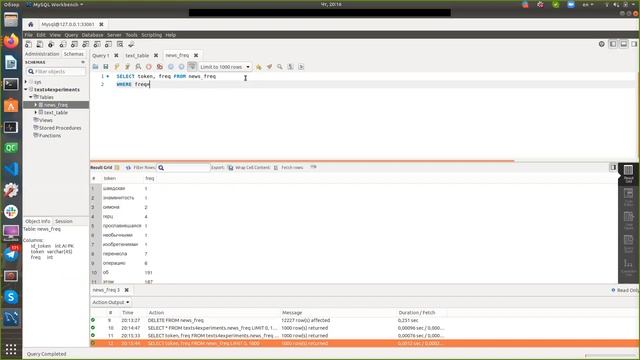Collapse texts4experiments schema
This screenshot has width=640, height=360.
[x=26, y=89]
